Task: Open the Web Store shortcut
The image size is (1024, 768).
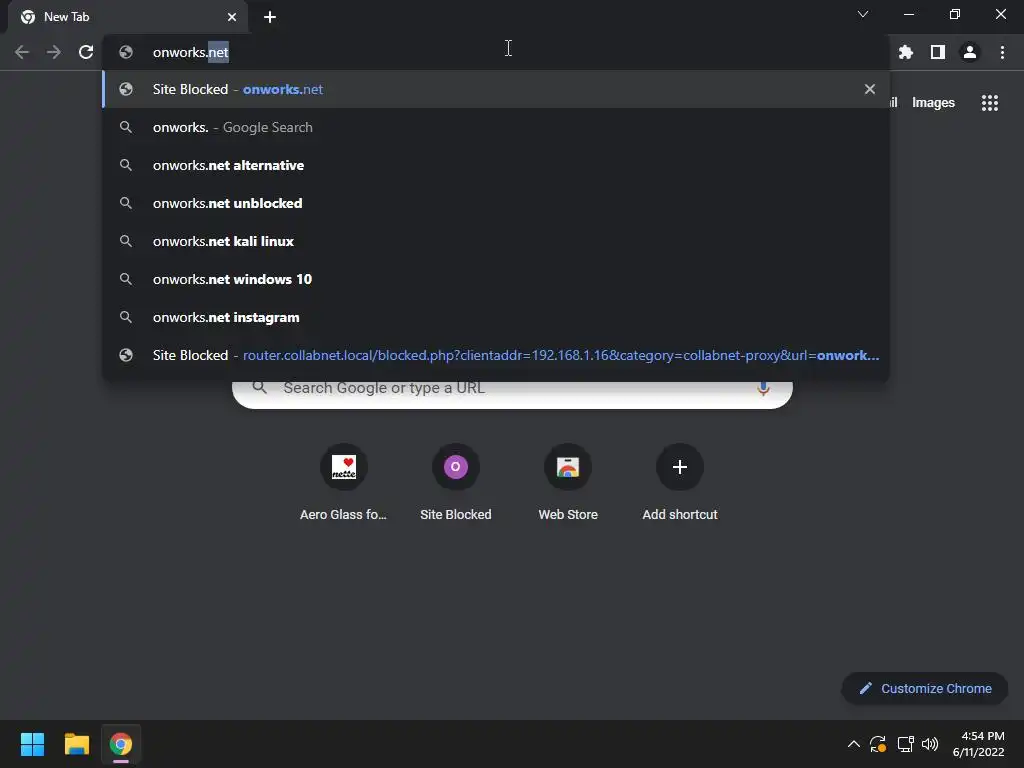Action: click(x=568, y=483)
